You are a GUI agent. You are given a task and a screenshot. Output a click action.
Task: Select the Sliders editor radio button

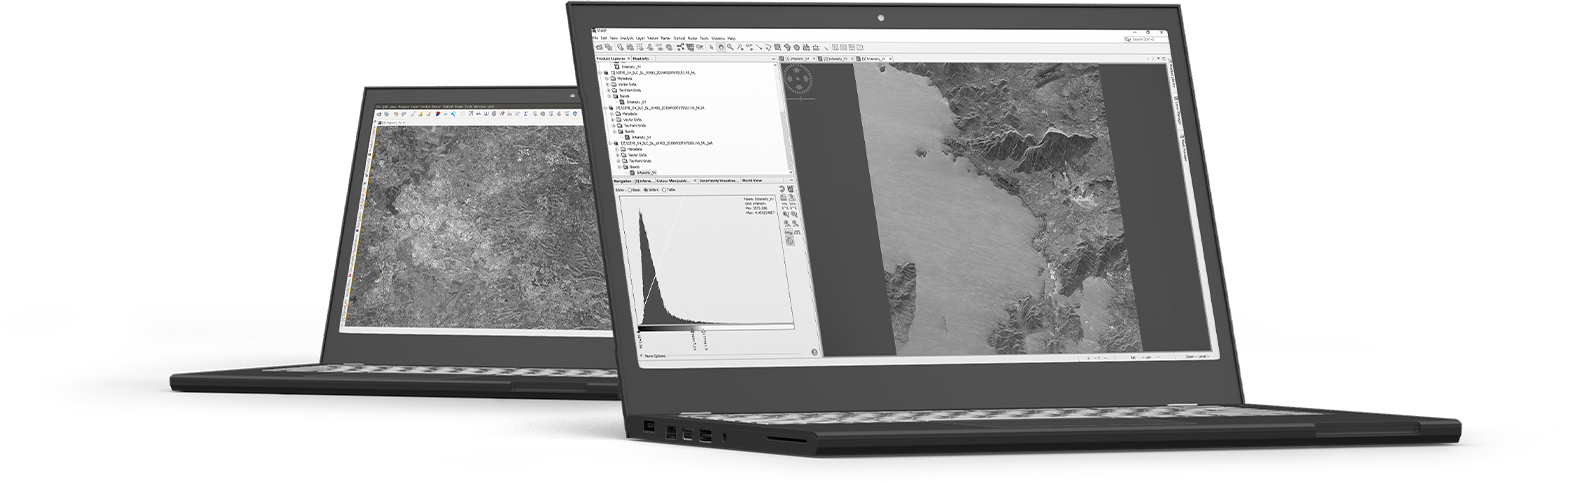(647, 189)
